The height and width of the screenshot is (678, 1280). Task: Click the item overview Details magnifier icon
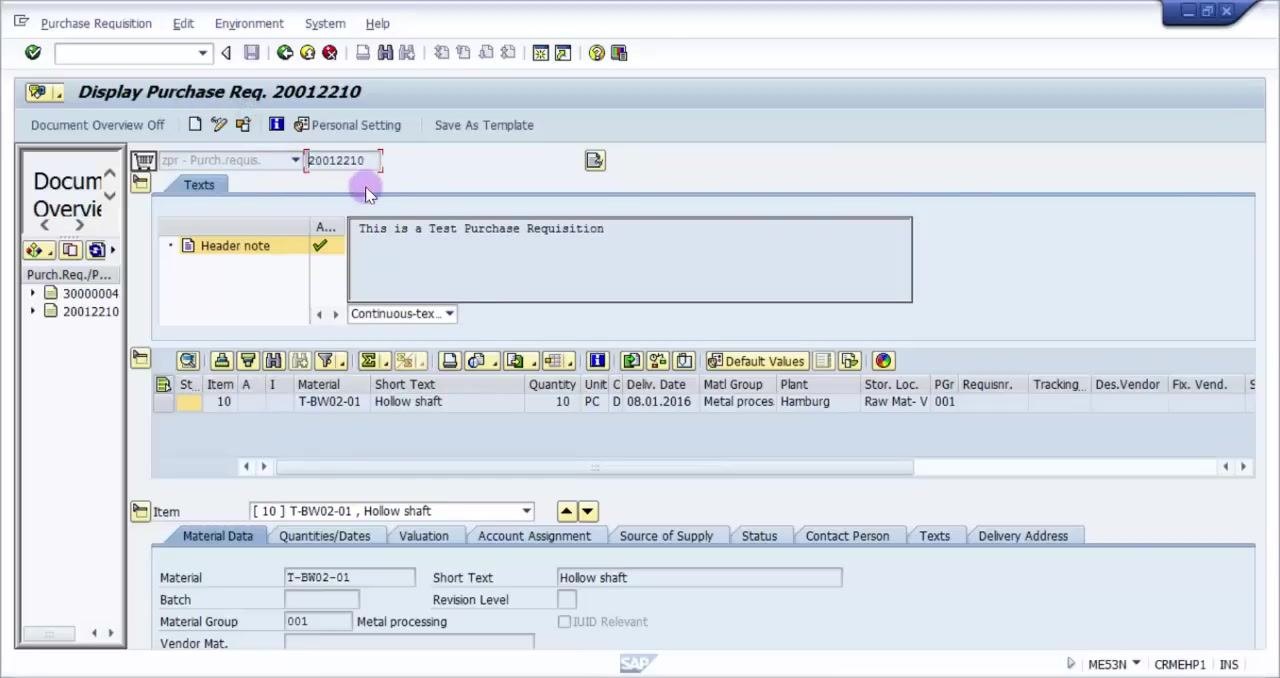pos(188,361)
